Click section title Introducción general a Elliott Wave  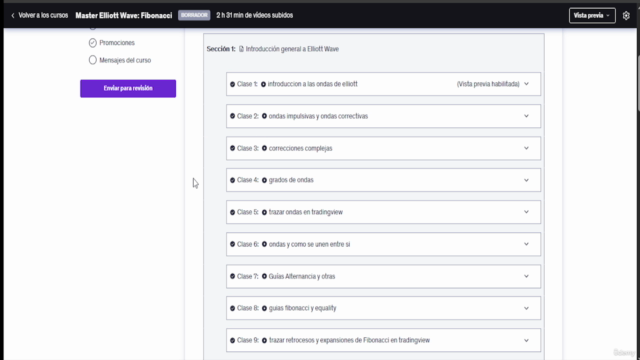292,49
